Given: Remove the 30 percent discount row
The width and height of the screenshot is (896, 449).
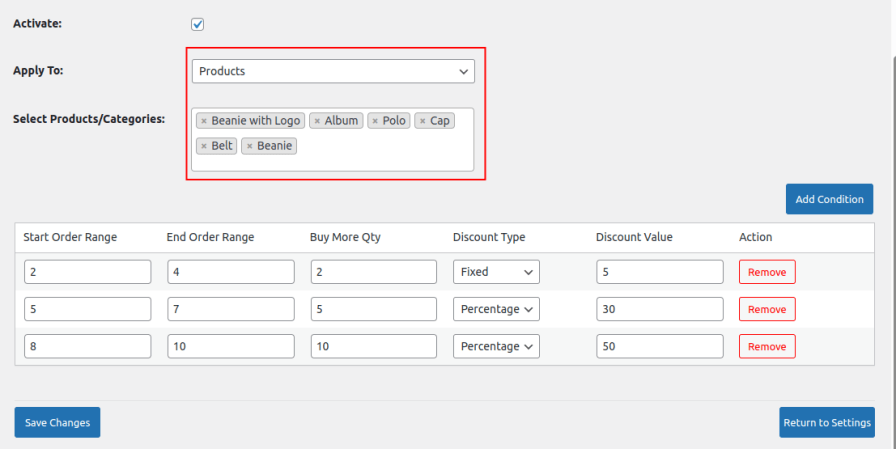Looking at the screenshot, I should tap(767, 309).
